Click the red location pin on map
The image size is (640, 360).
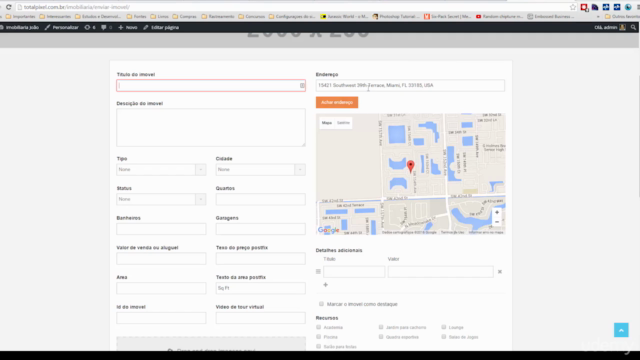pyautogui.click(x=411, y=166)
